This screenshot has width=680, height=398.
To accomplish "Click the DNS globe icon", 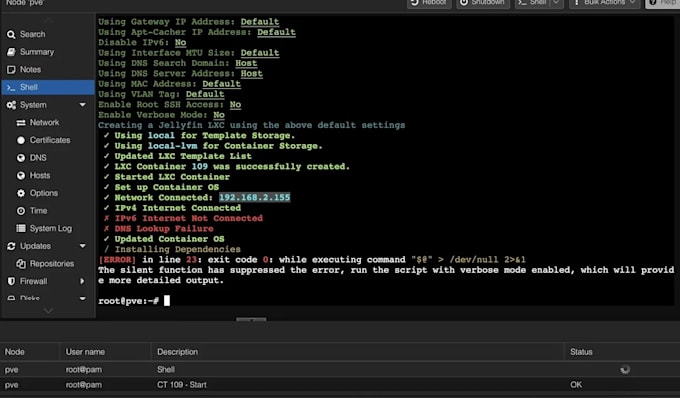I will click(21, 158).
